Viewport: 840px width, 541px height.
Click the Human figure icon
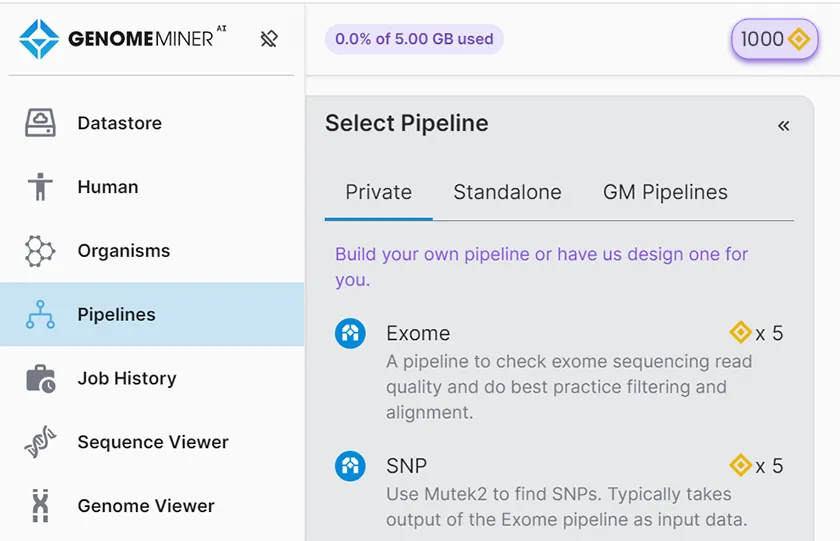click(40, 187)
